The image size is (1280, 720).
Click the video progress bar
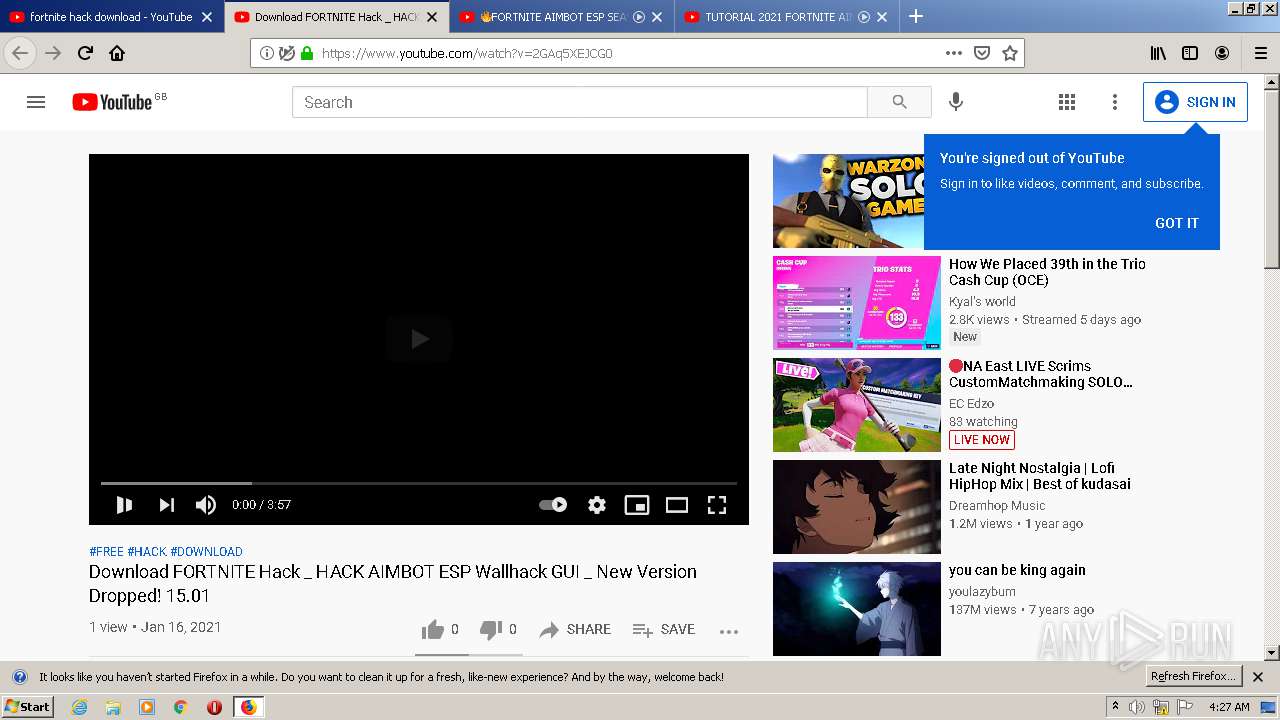tap(419, 484)
